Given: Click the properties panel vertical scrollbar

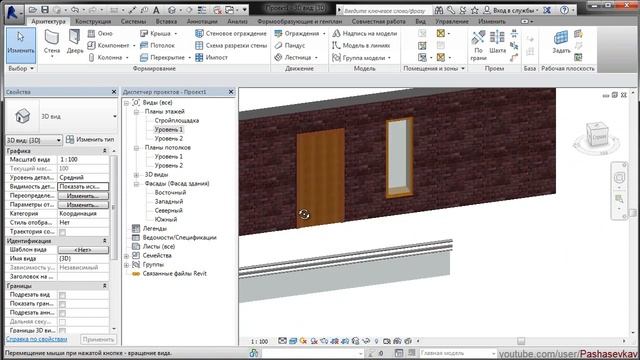Looking at the screenshot, I should 114,208.
